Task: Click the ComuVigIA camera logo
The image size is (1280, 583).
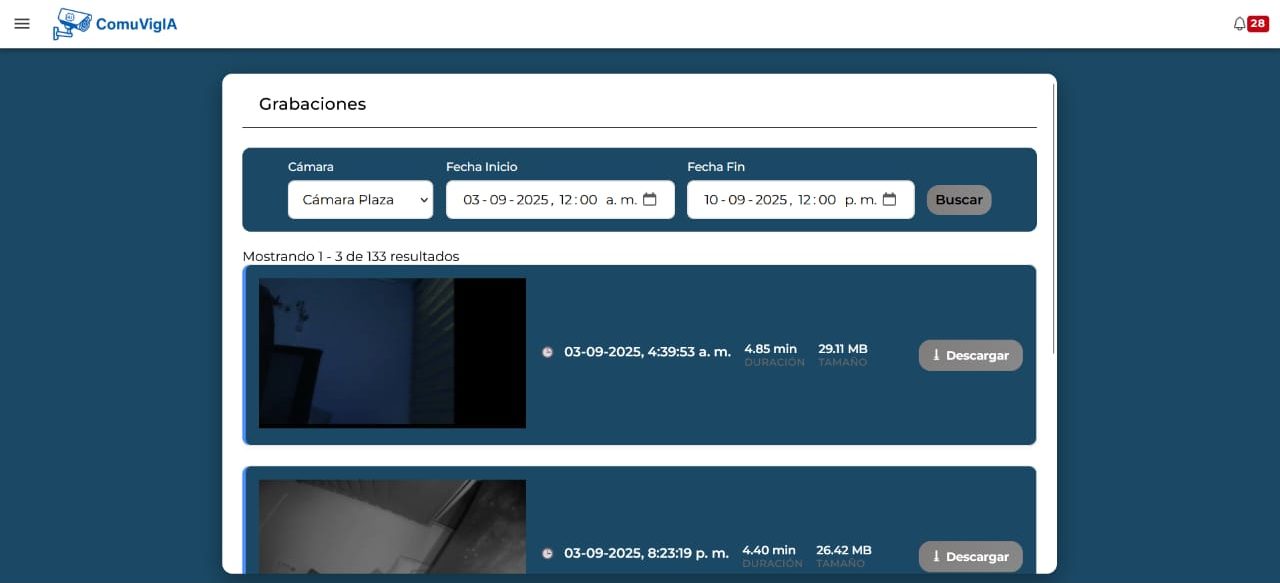Action: pyautogui.click(x=71, y=24)
